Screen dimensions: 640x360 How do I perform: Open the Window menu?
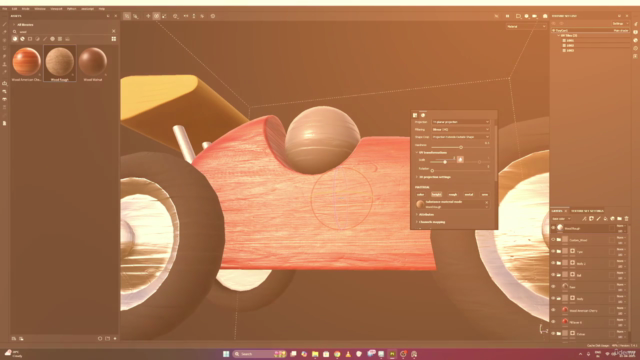pyautogui.click(x=40, y=9)
